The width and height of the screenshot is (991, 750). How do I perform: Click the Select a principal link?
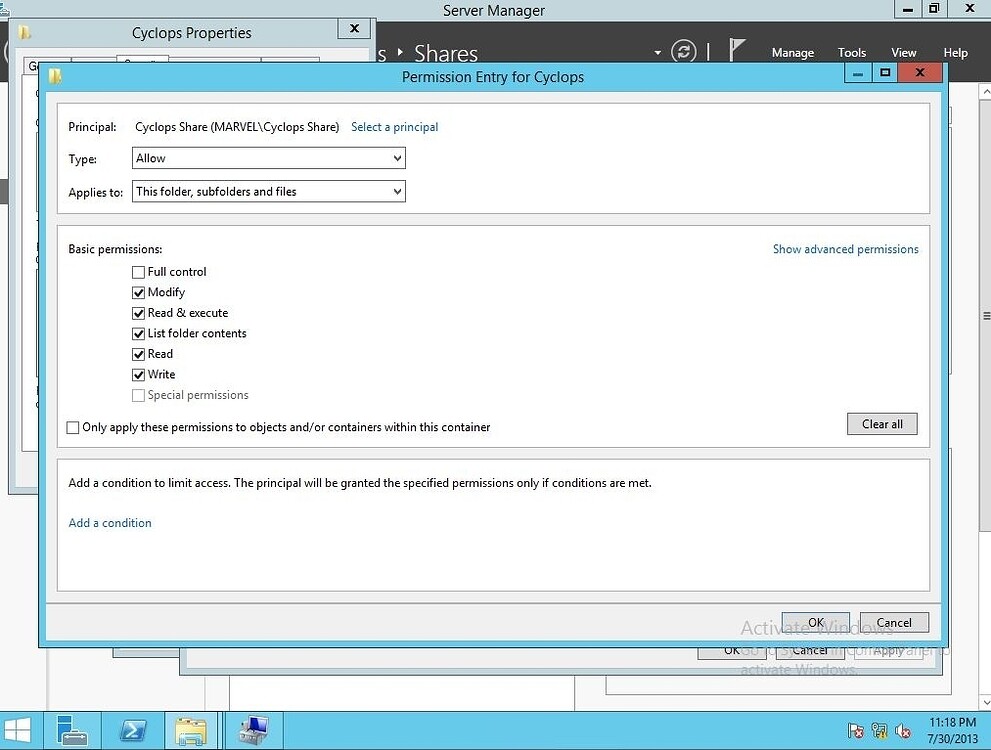click(394, 127)
